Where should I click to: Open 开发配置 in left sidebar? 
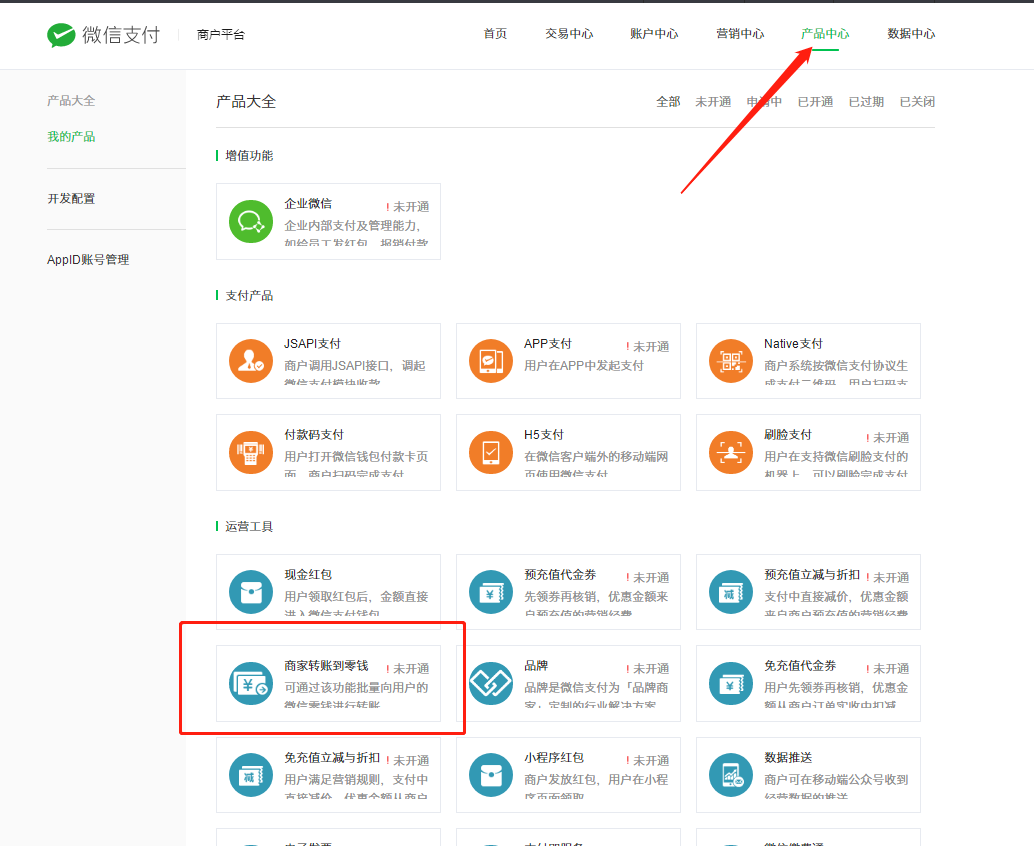(x=71, y=199)
